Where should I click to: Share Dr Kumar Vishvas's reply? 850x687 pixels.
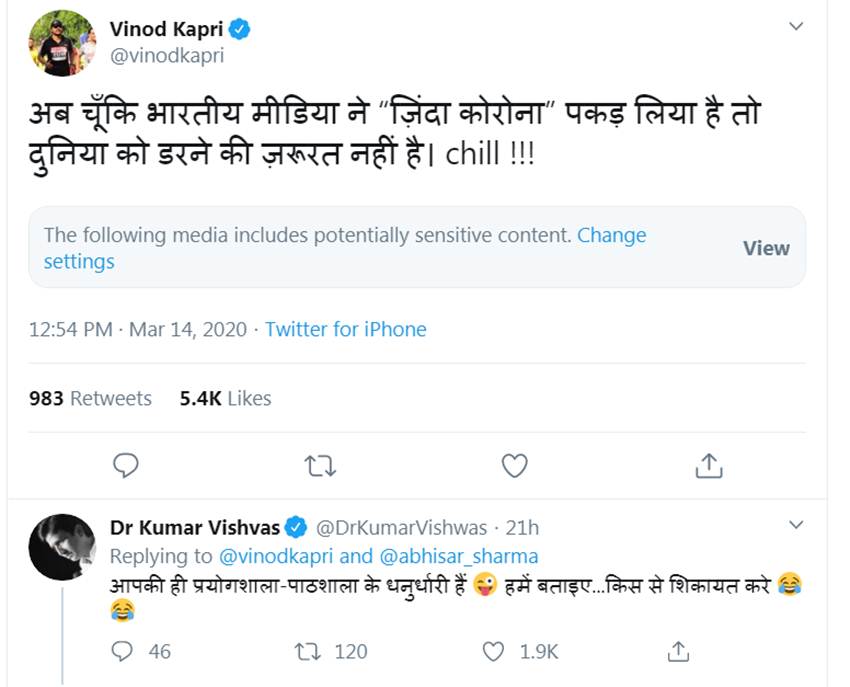click(x=678, y=651)
